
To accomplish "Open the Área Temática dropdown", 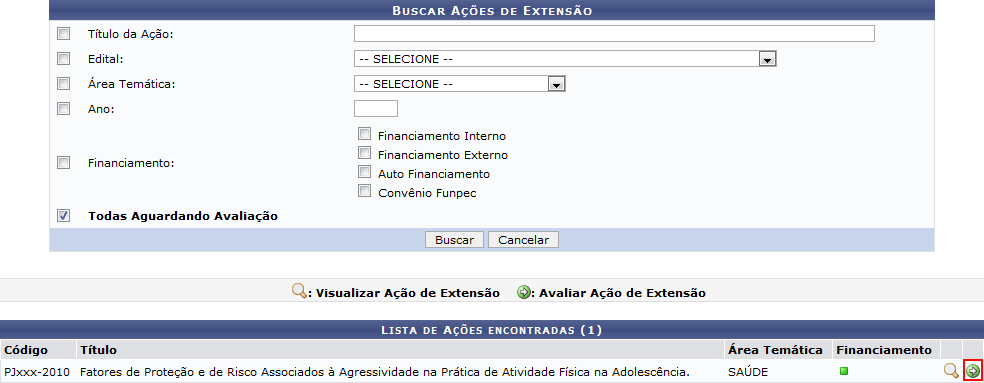I will click(459, 84).
